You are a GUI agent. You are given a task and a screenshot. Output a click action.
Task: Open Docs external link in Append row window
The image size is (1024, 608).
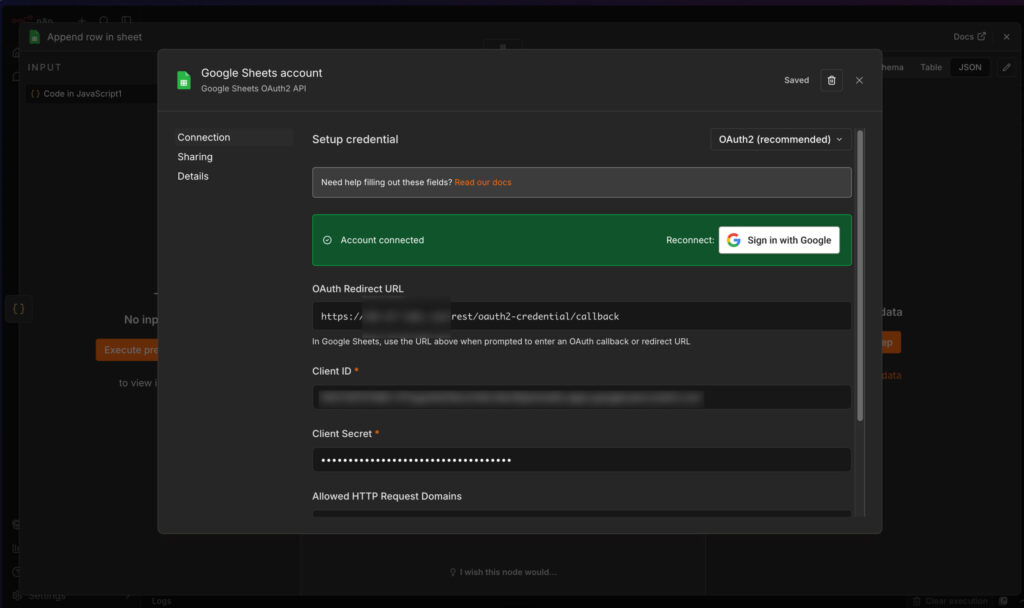(x=969, y=37)
